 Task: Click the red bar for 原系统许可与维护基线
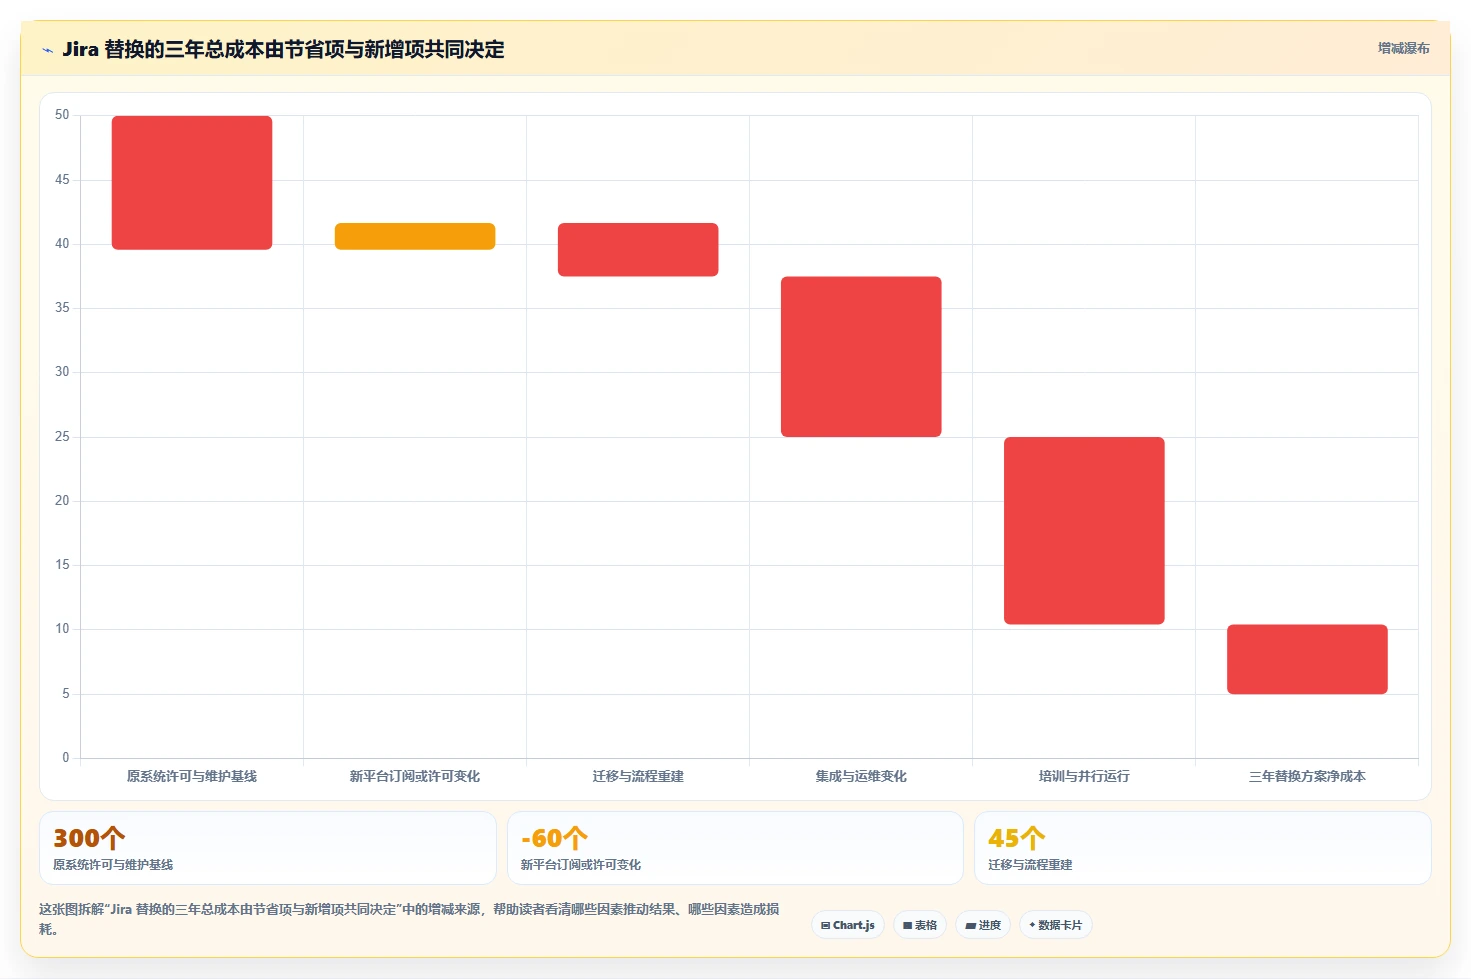tap(192, 183)
